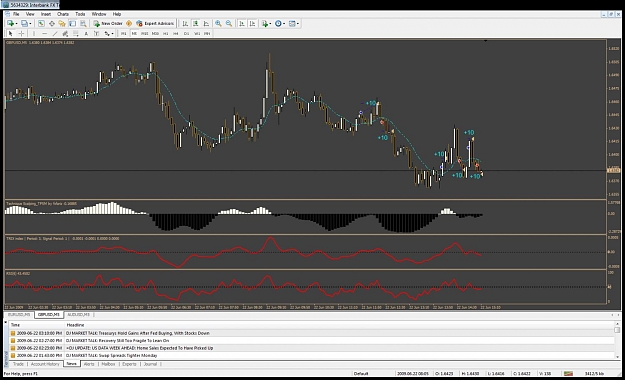Open the Periods clock dropdown
This screenshot has width=625, height=380.
tap(280, 24)
